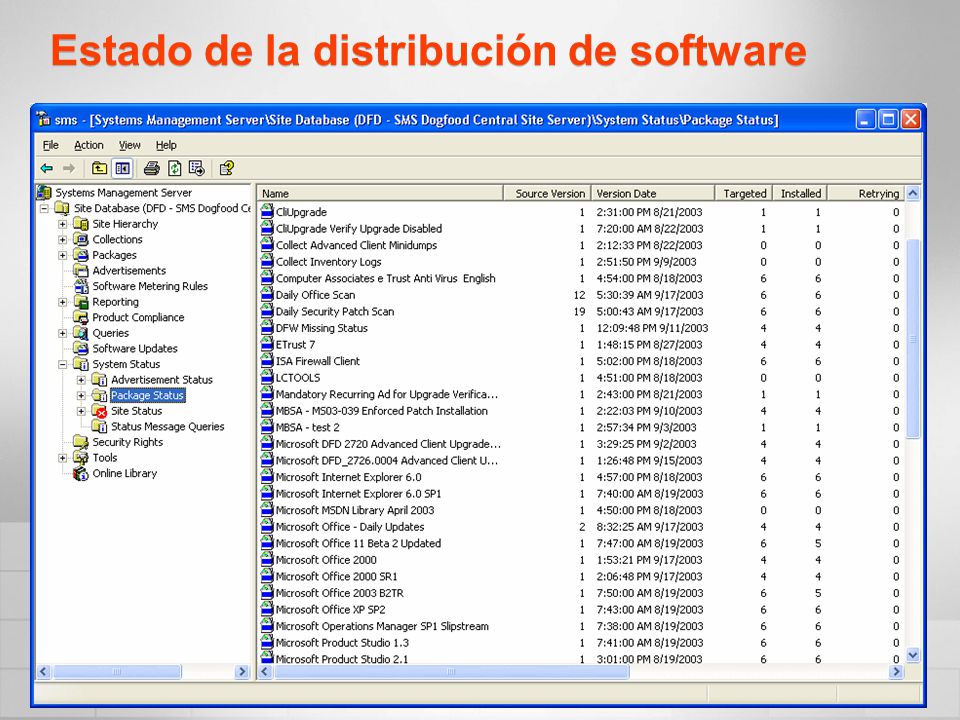
Task: Select the Microsoft Office XP SP2 row
Action: (580, 609)
